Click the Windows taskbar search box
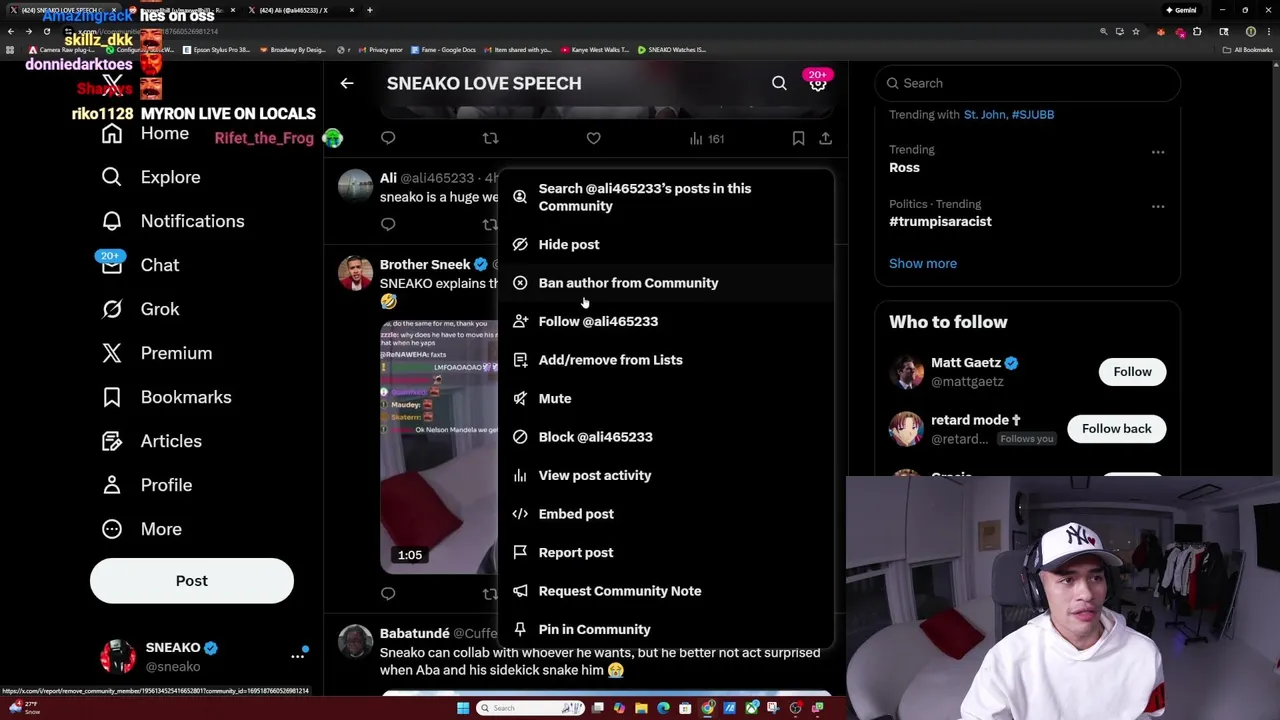 point(529,708)
